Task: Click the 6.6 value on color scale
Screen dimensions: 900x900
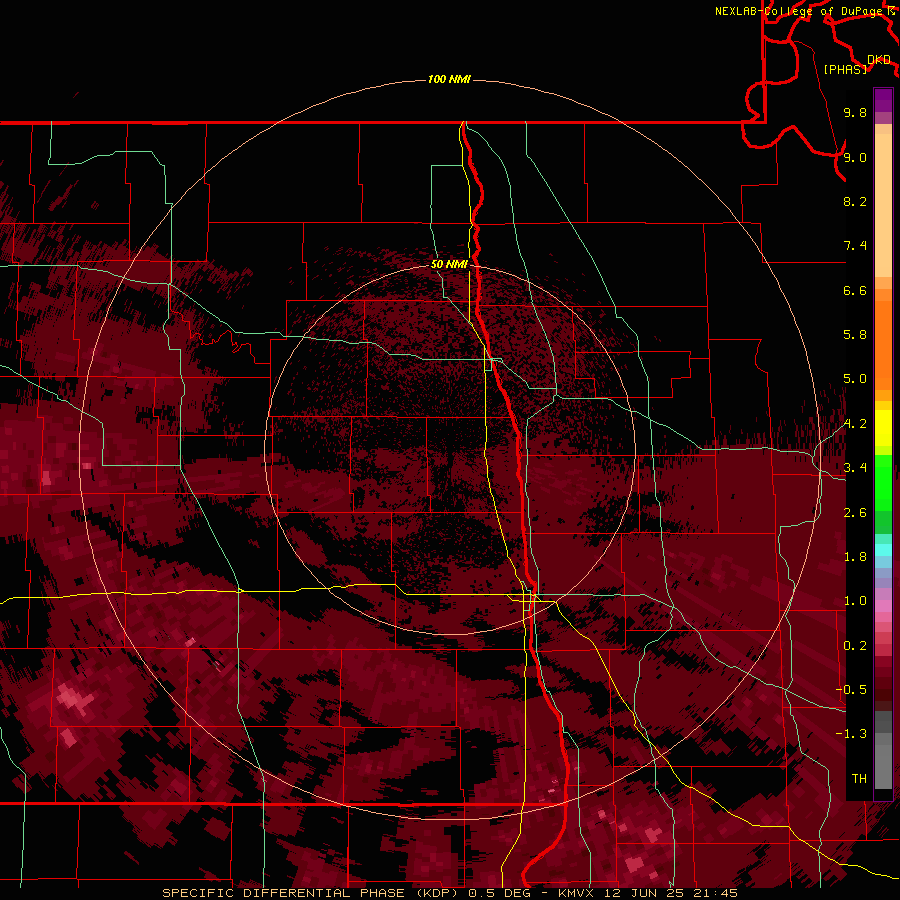Action: point(855,290)
